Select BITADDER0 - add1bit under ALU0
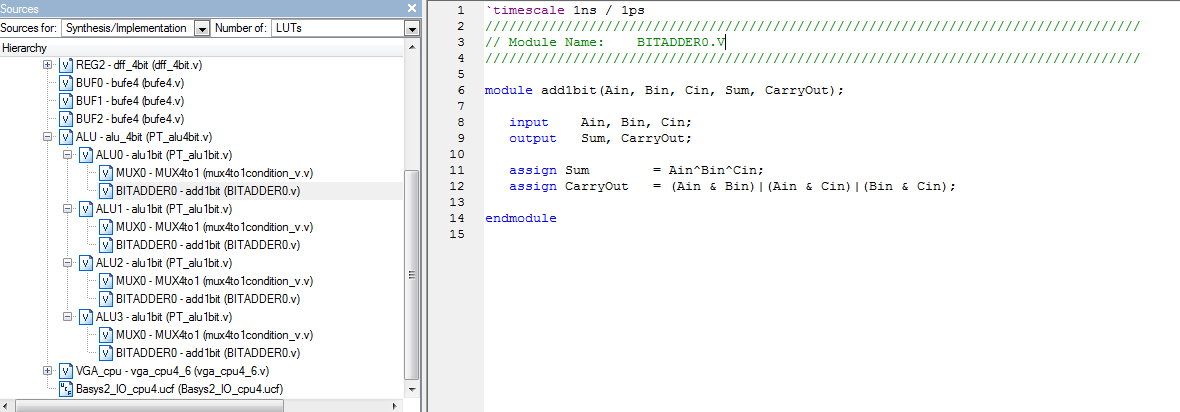This screenshot has width=1180, height=412. [x=208, y=191]
